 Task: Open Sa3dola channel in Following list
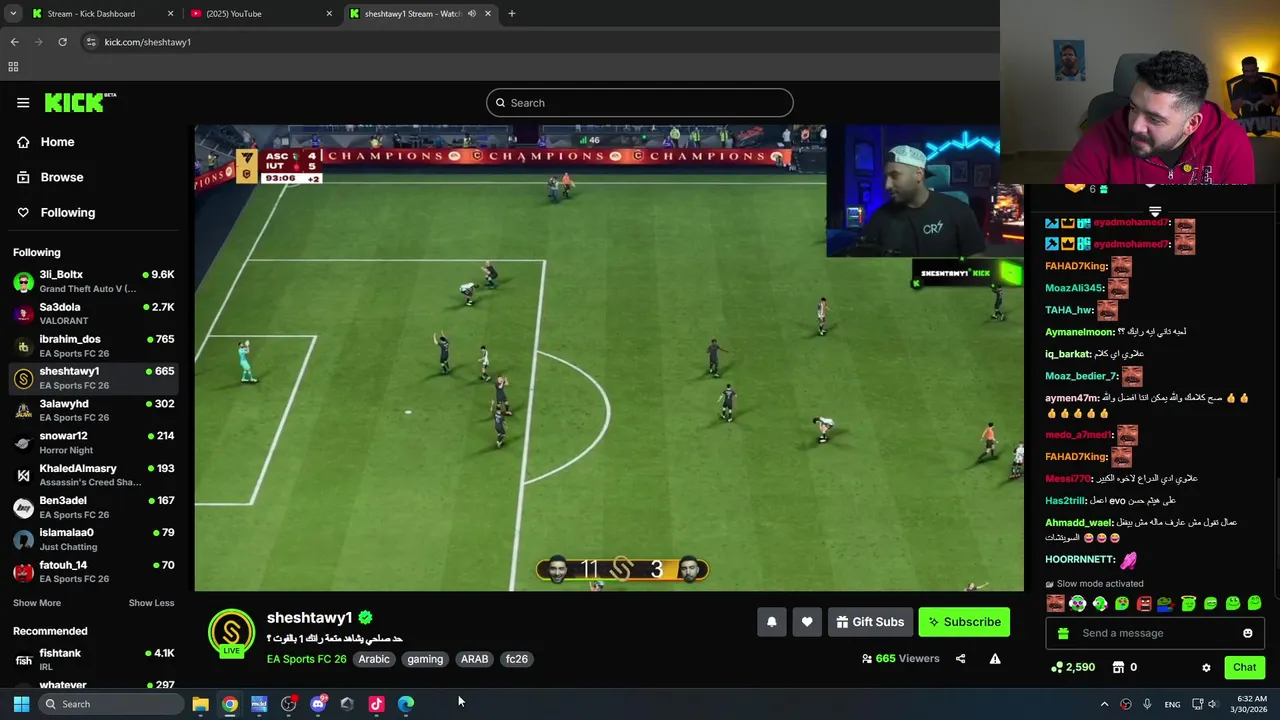coord(94,313)
